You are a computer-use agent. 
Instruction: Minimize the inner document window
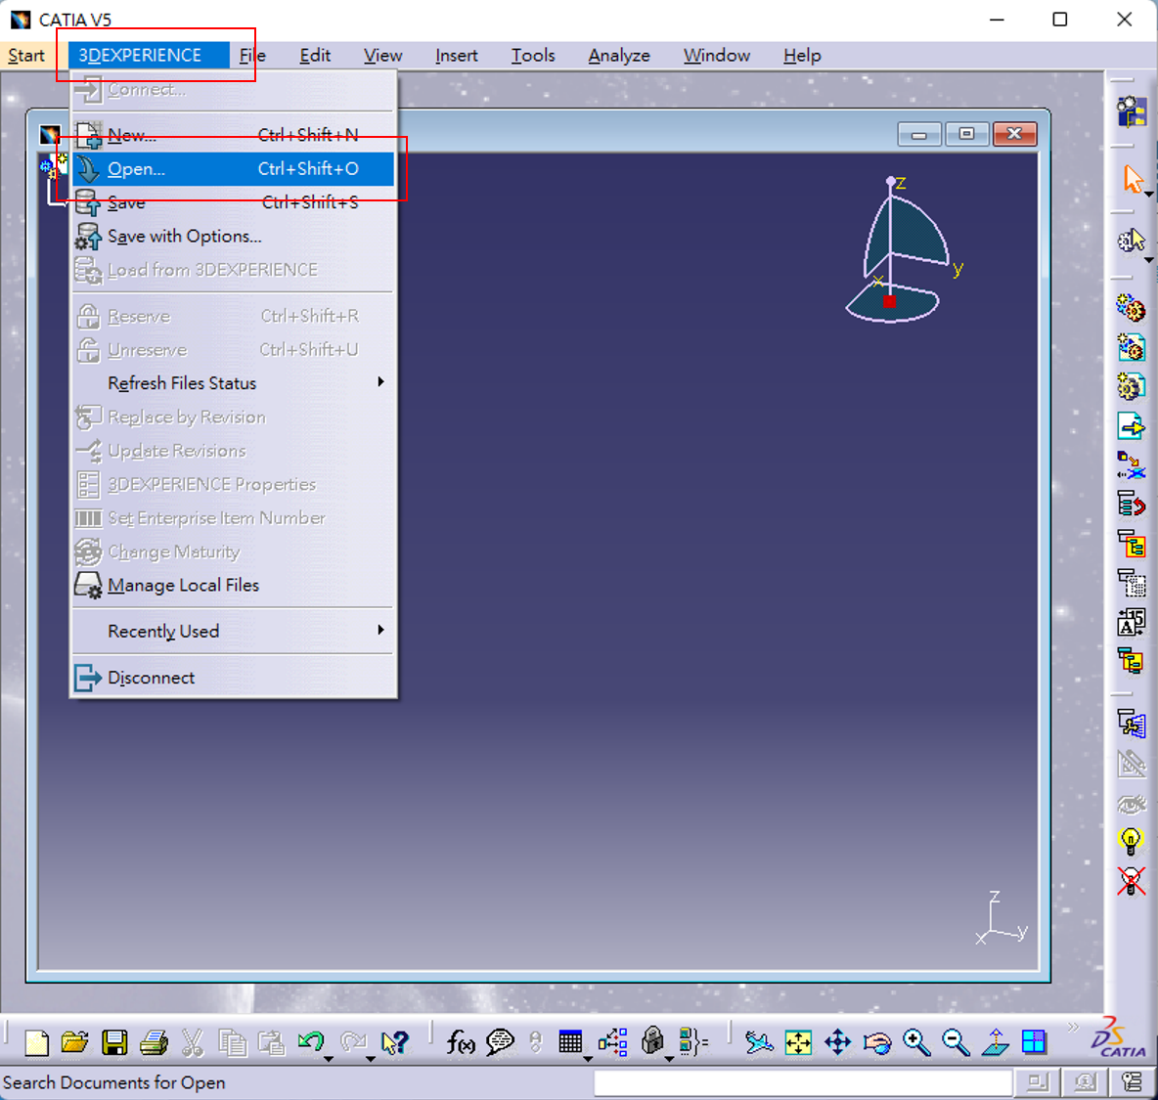919,134
